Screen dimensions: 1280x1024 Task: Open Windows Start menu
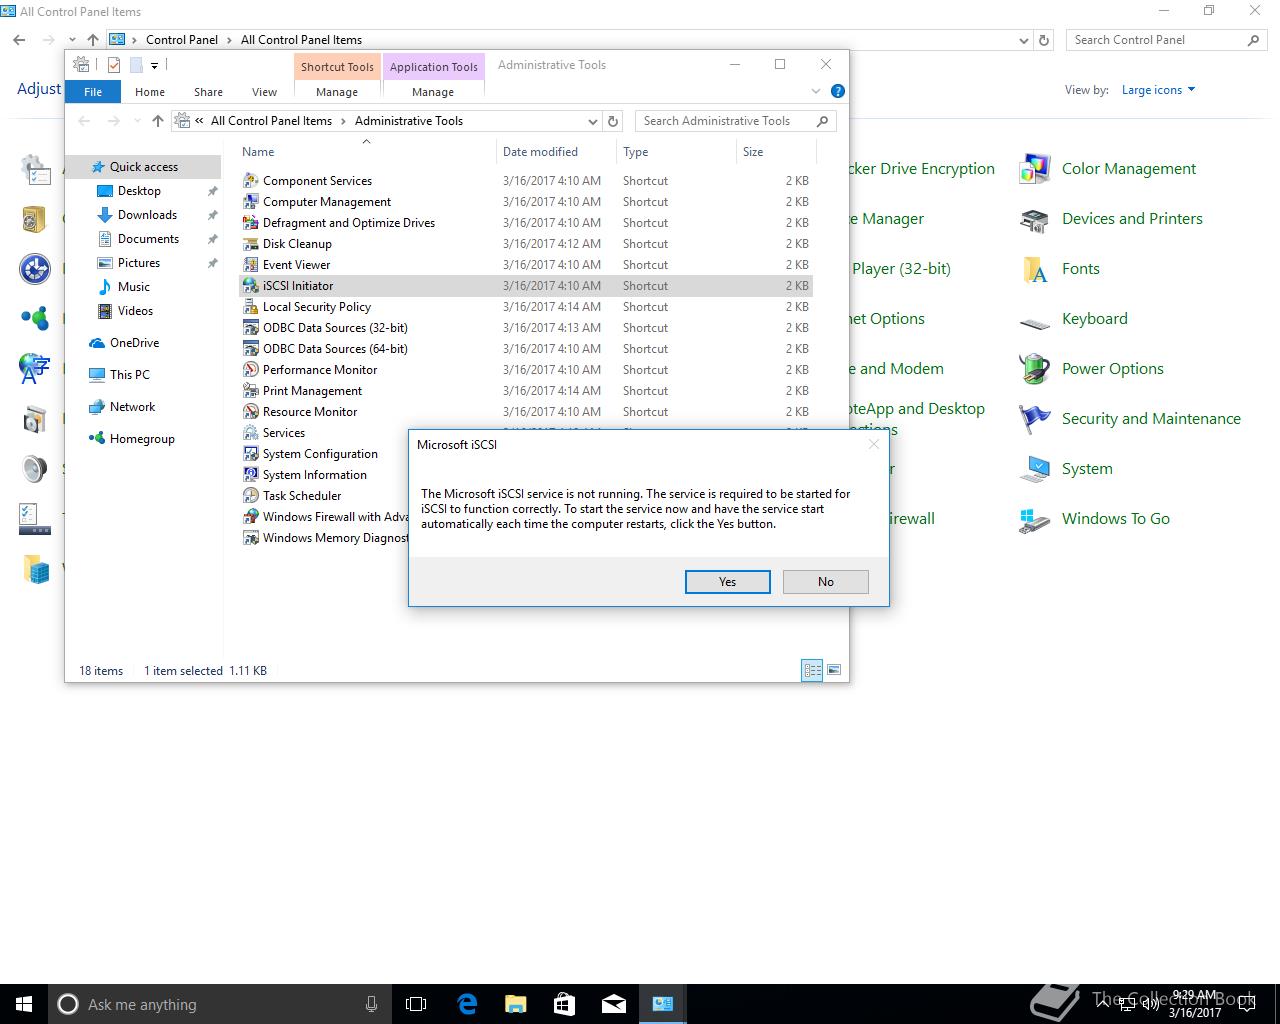pyautogui.click(x=24, y=1004)
